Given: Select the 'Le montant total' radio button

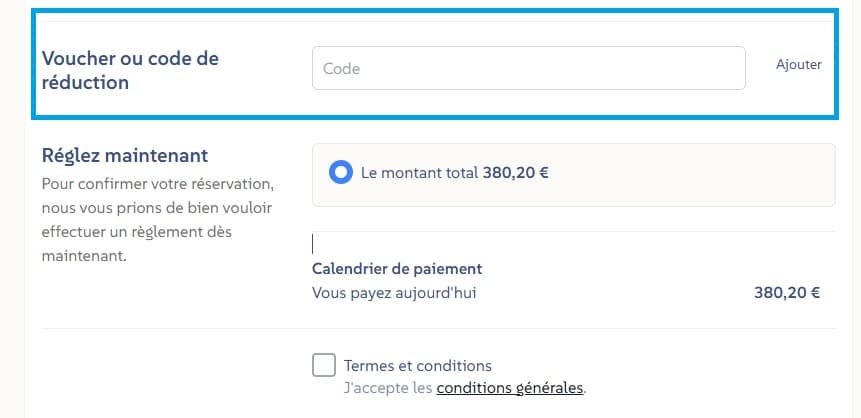Looking at the screenshot, I should [341, 172].
